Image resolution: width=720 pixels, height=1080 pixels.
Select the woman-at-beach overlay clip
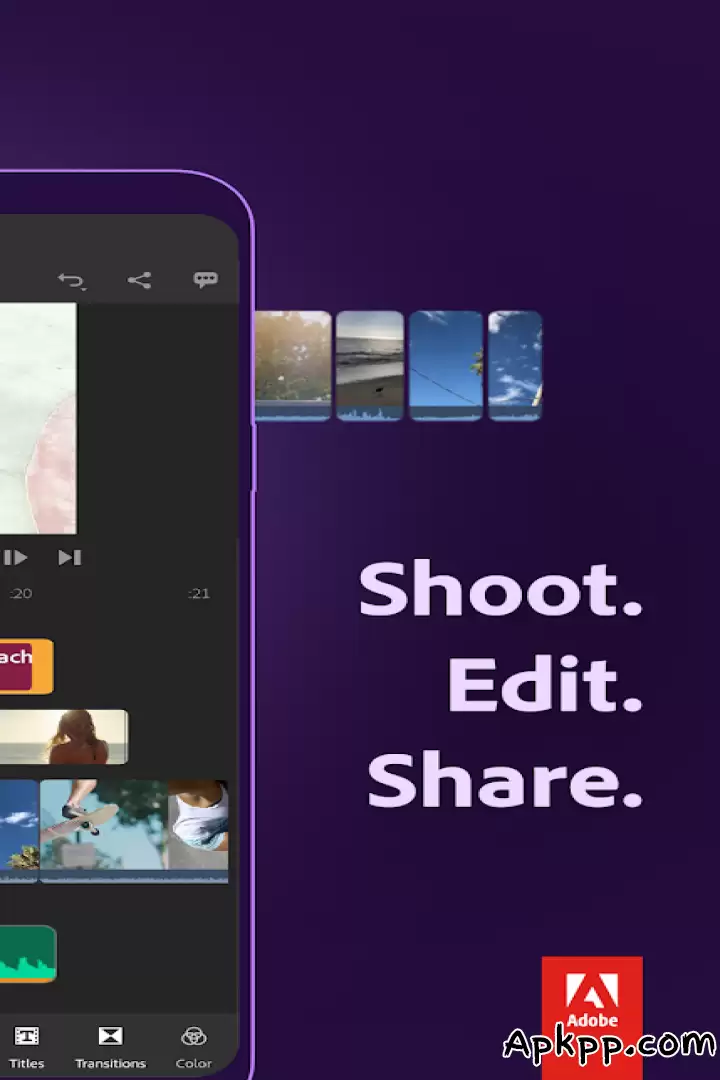click(x=63, y=737)
